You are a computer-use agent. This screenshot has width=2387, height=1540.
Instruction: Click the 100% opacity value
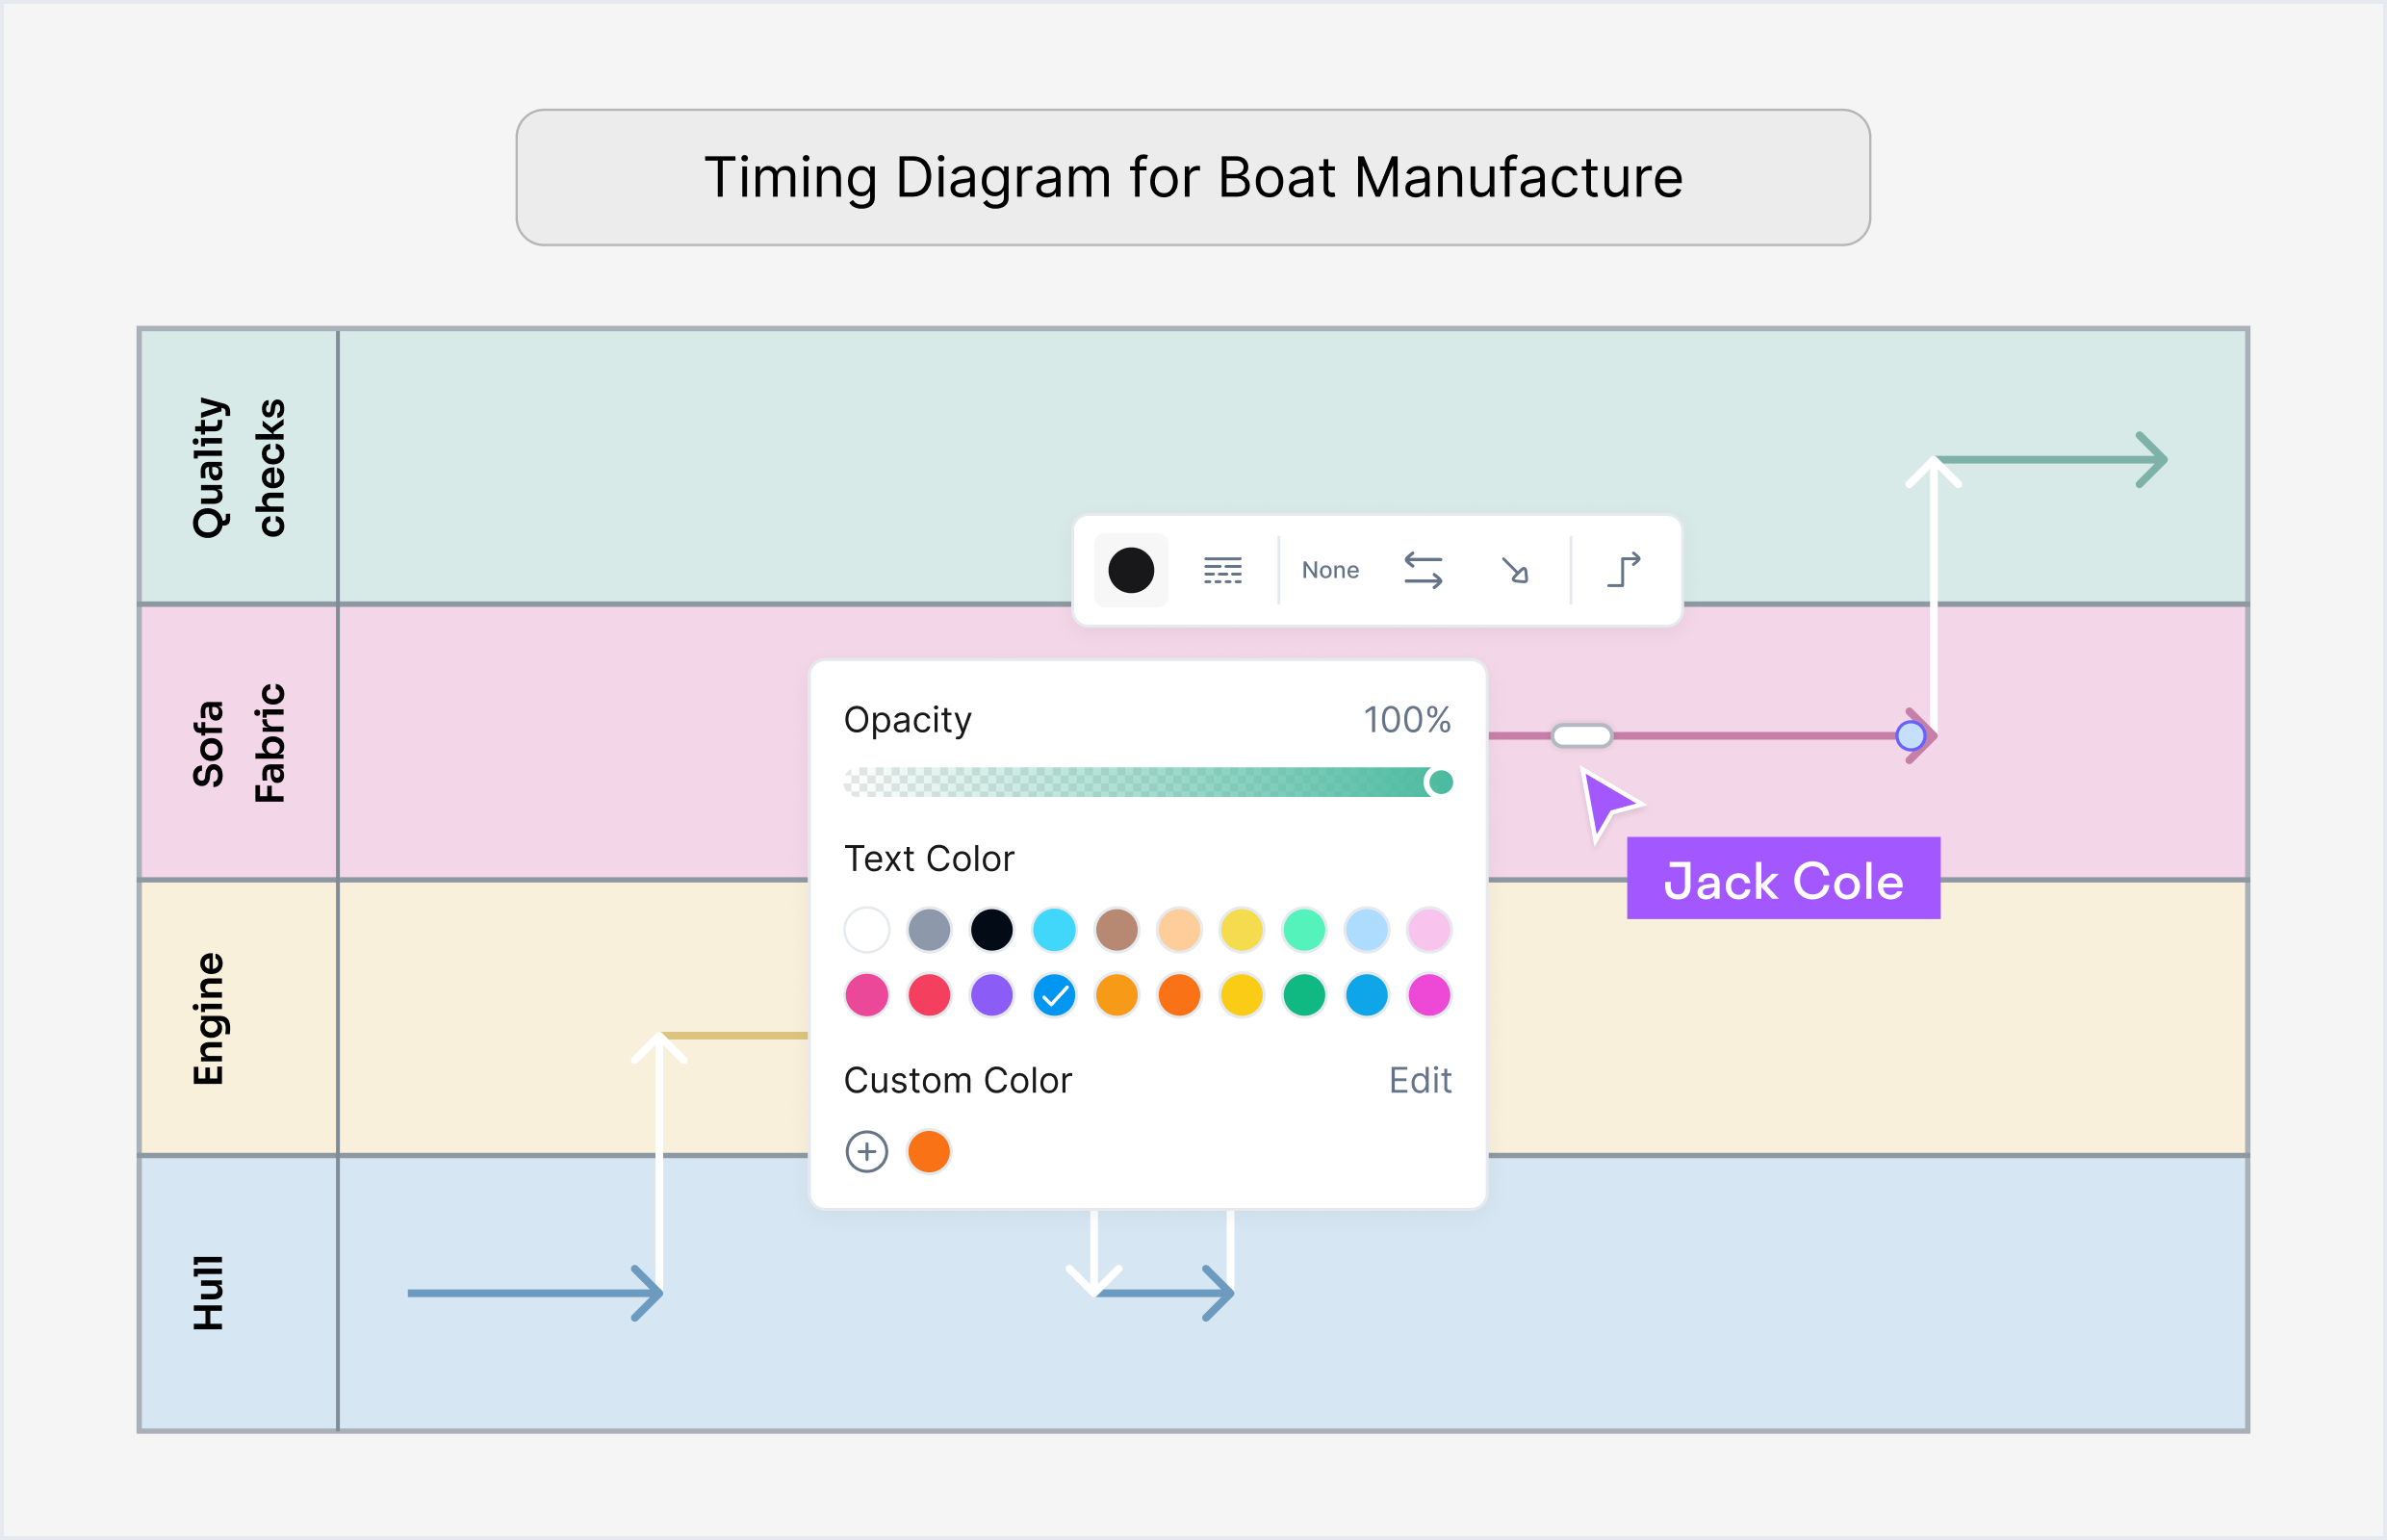(1407, 719)
